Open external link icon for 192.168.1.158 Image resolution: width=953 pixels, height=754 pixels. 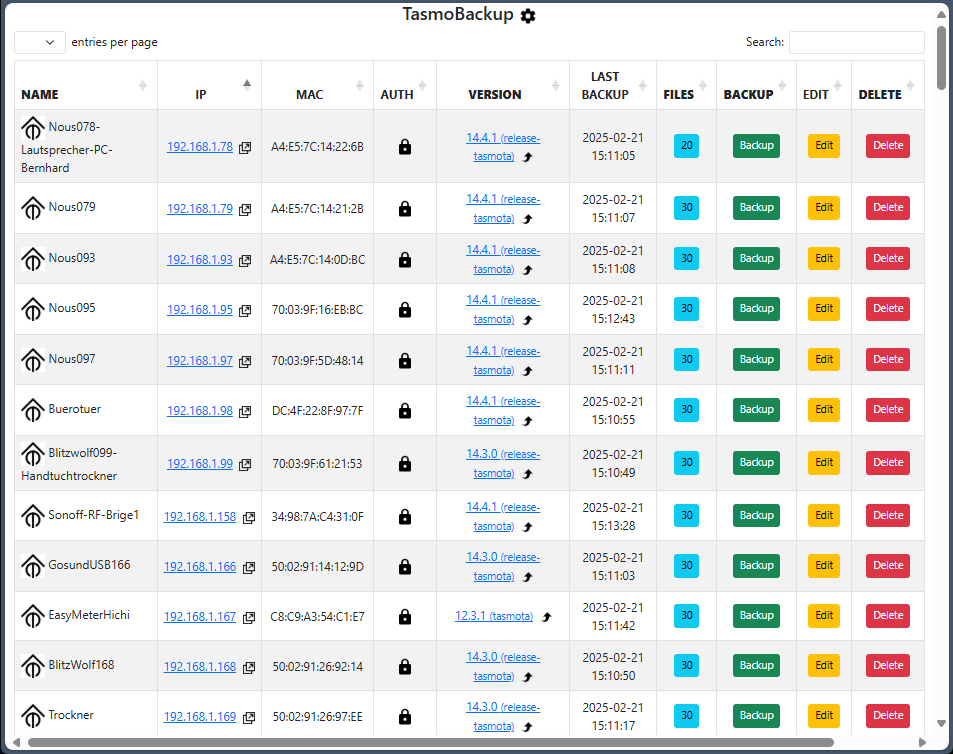(x=249, y=518)
